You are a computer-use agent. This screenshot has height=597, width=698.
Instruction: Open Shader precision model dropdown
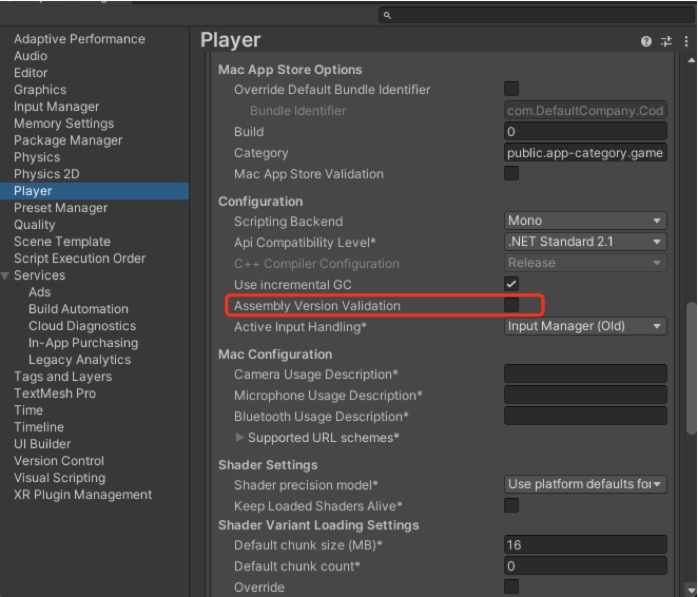(585, 485)
